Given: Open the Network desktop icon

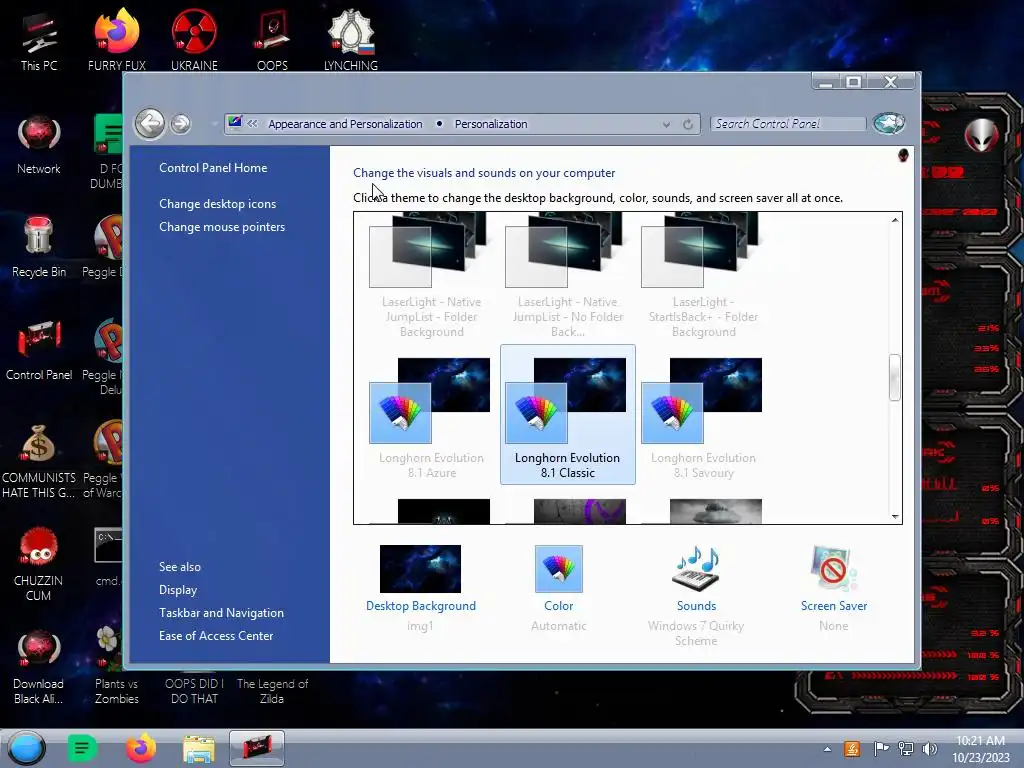Looking at the screenshot, I should point(39,145).
